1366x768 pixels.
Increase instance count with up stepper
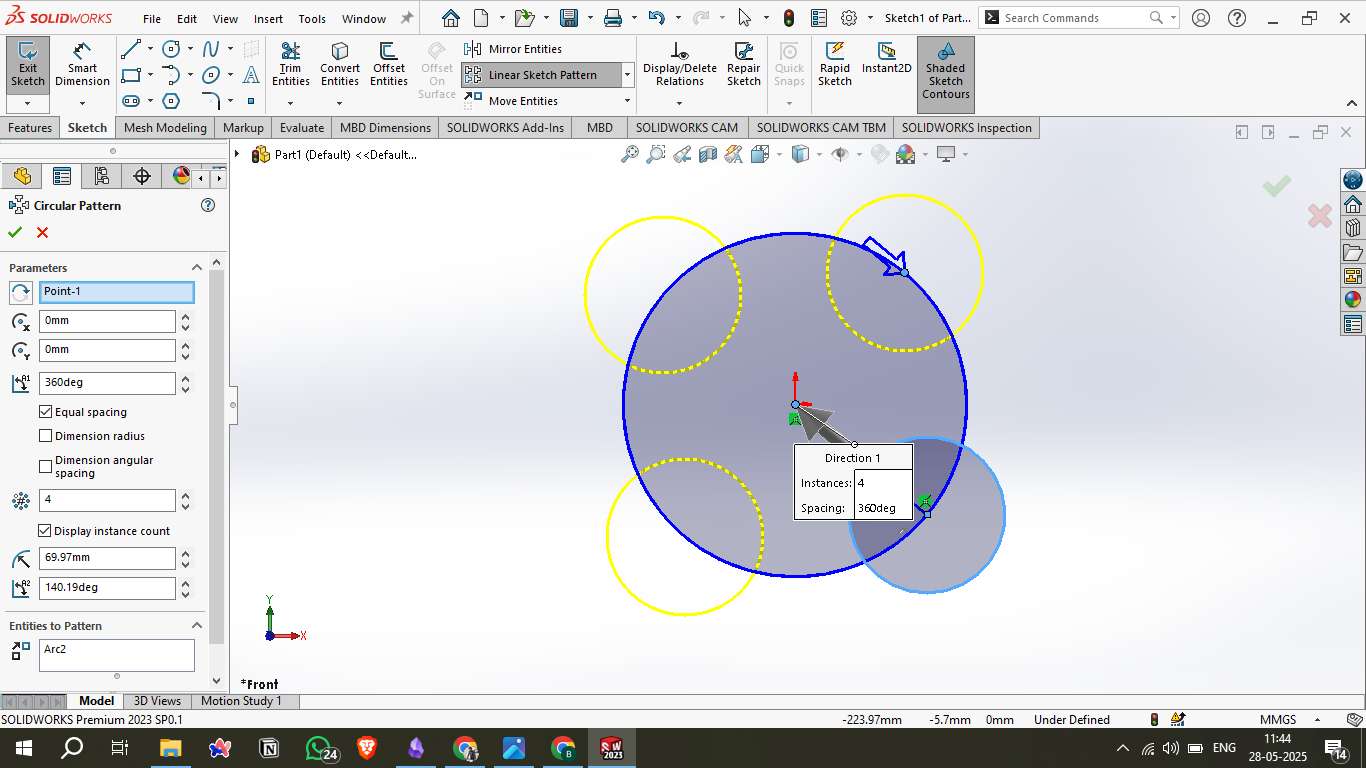click(x=185, y=495)
